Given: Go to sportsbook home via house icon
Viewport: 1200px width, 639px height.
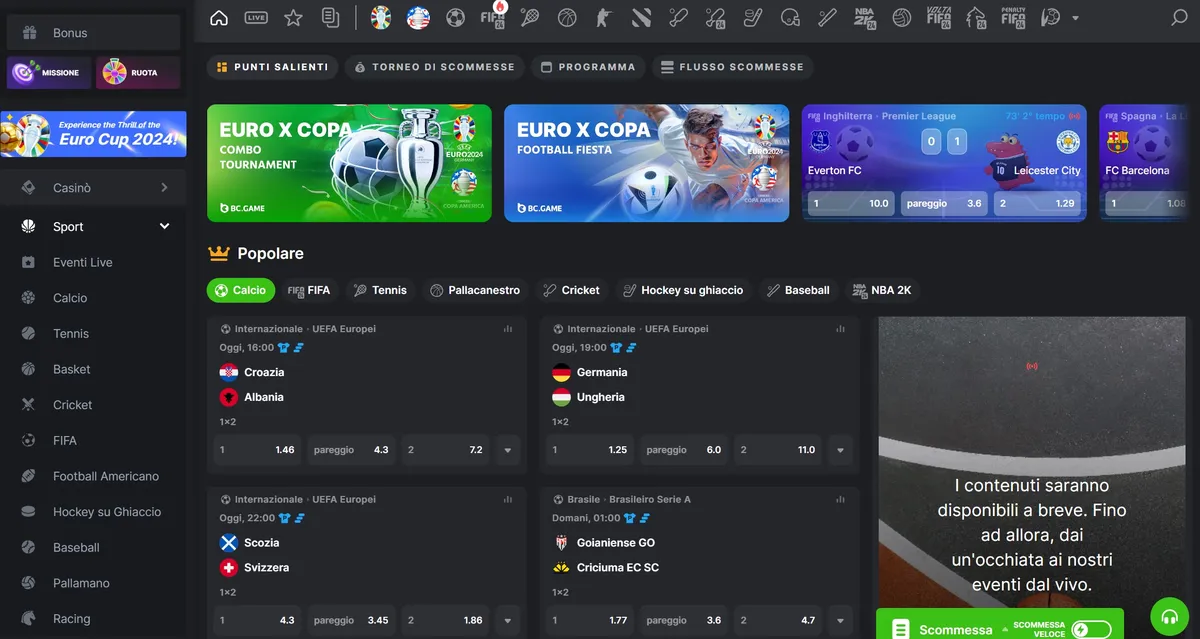Looking at the screenshot, I should coord(219,17).
